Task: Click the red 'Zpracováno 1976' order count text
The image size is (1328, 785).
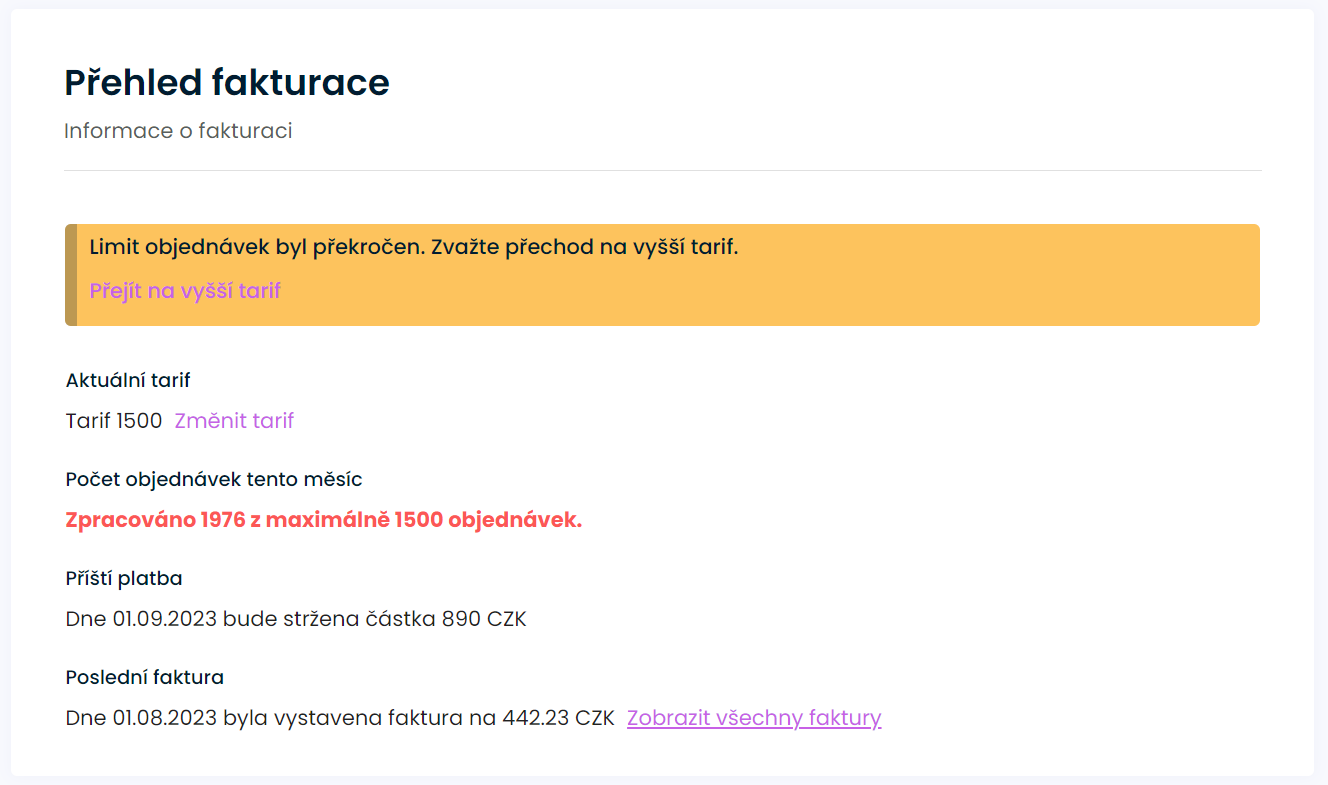Action: pyautogui.click(x=155, y=520)
